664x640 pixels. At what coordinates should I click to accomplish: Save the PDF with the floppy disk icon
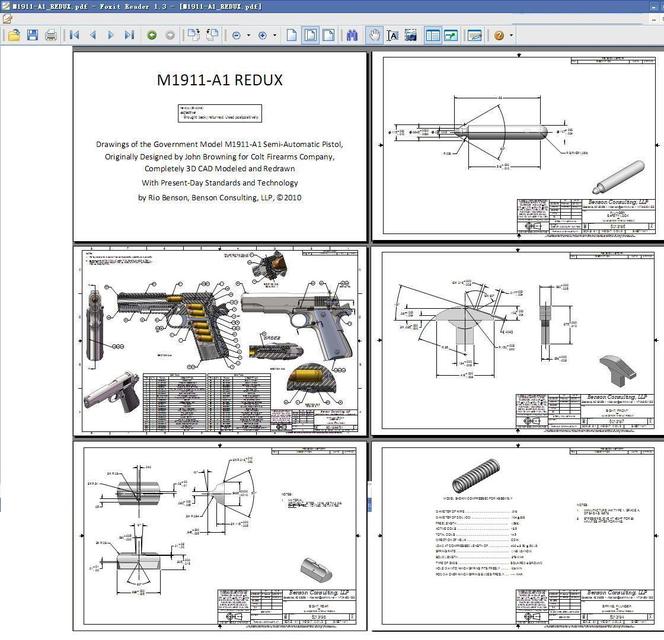(32, 35)
